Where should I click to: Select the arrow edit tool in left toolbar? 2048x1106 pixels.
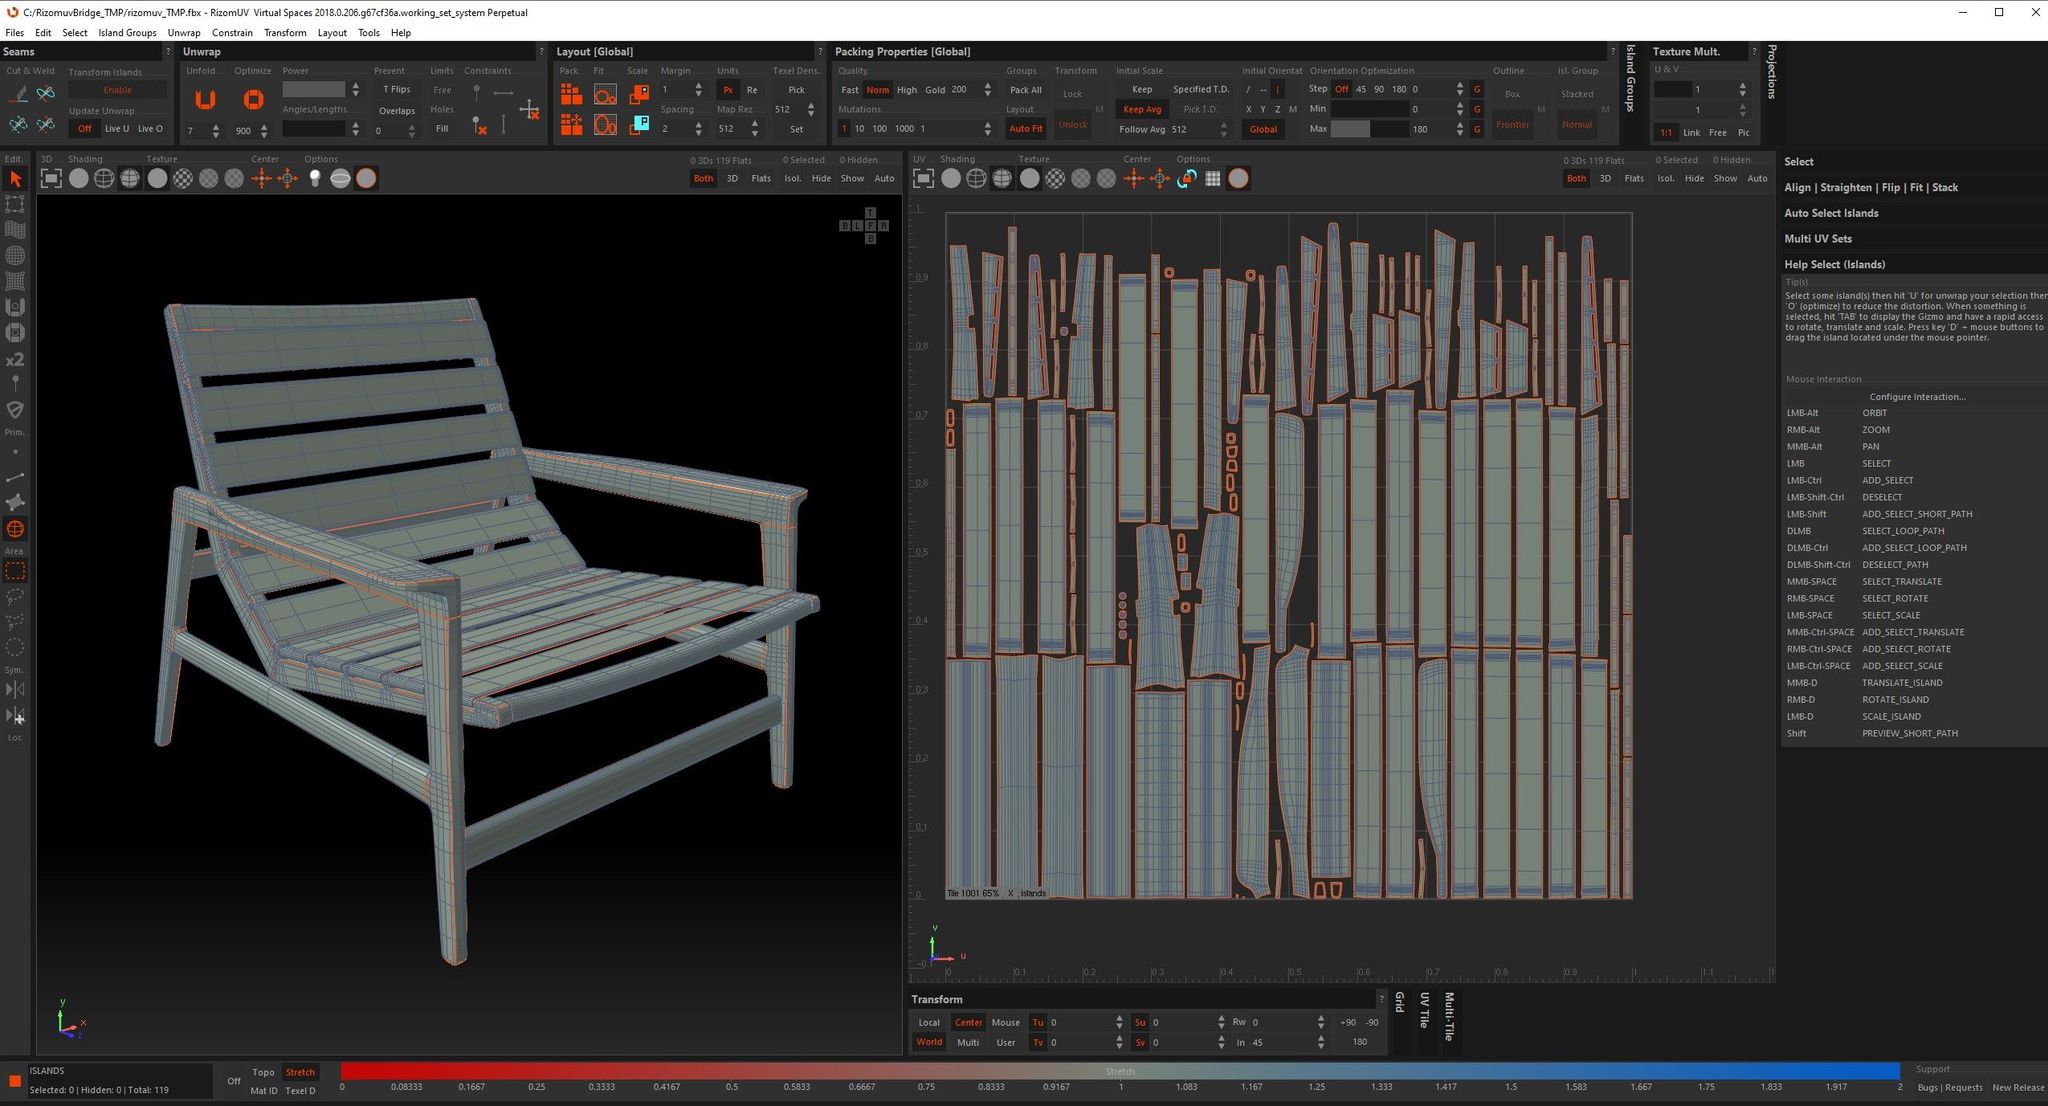pyautogui.click(x=15, y=179)
